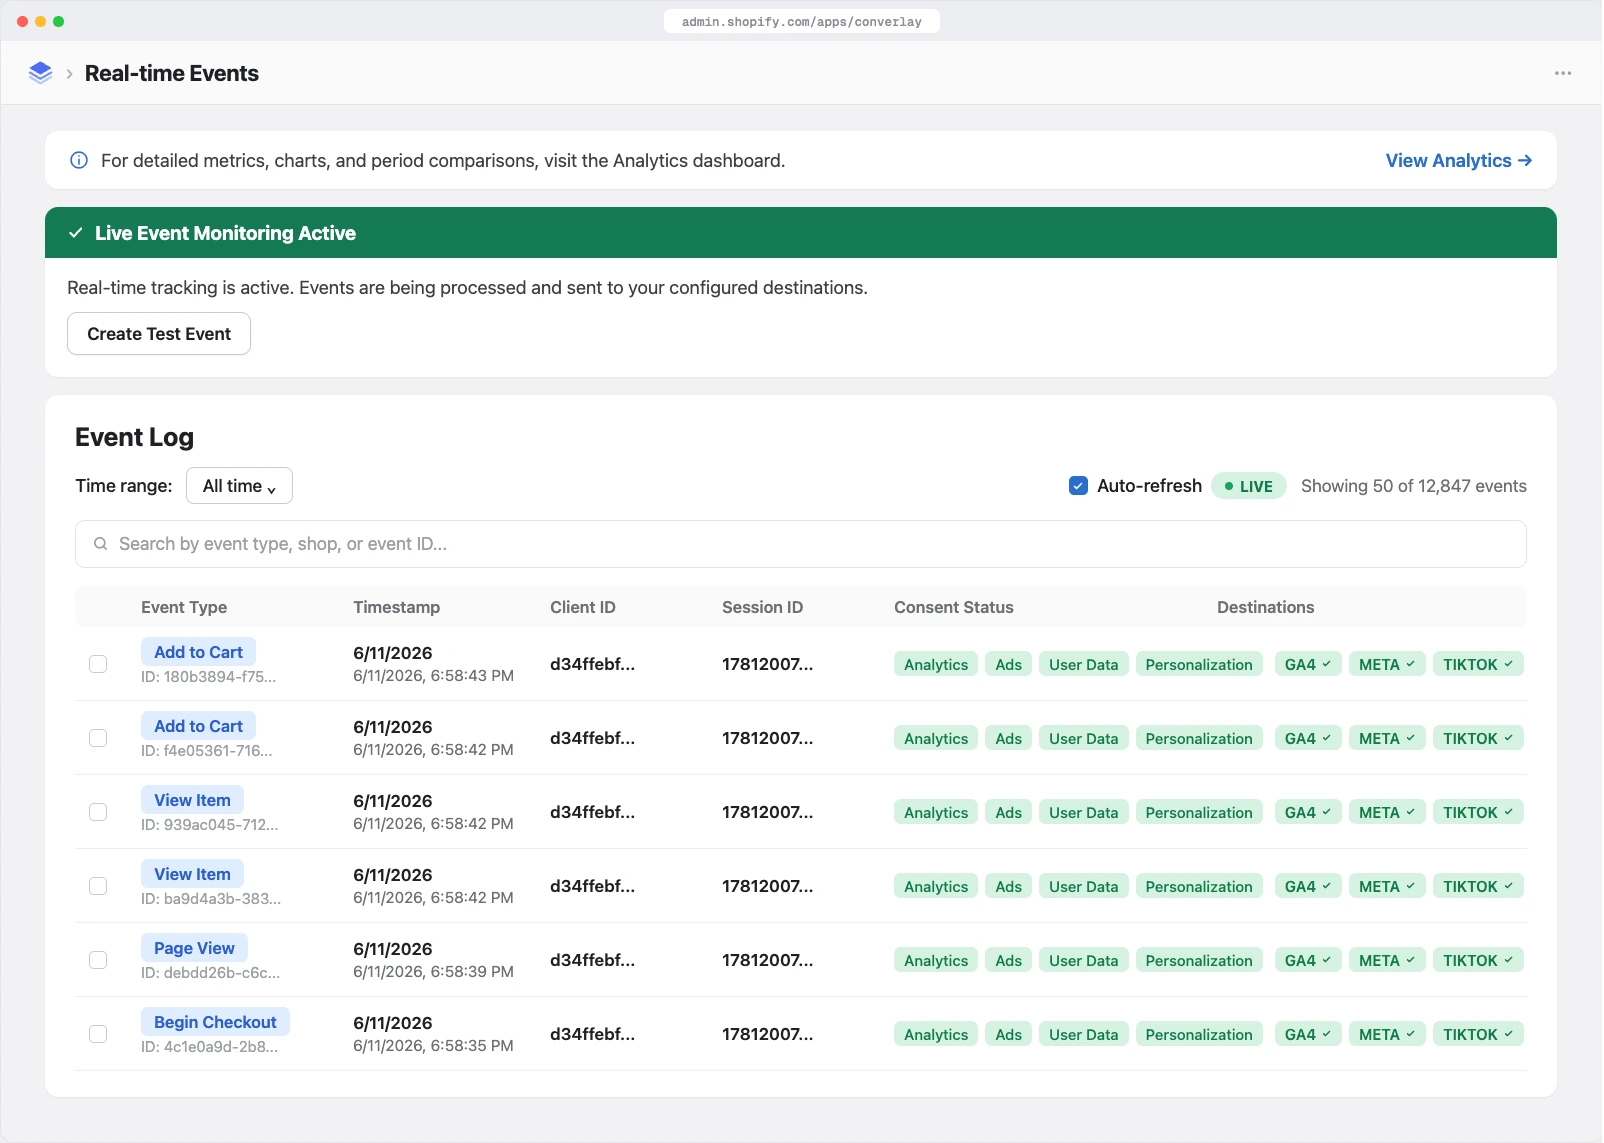Expand TIKTOK destination in Begin Checkout row
This screenshot has height=1143, width=1604.
(1478, 1034)
